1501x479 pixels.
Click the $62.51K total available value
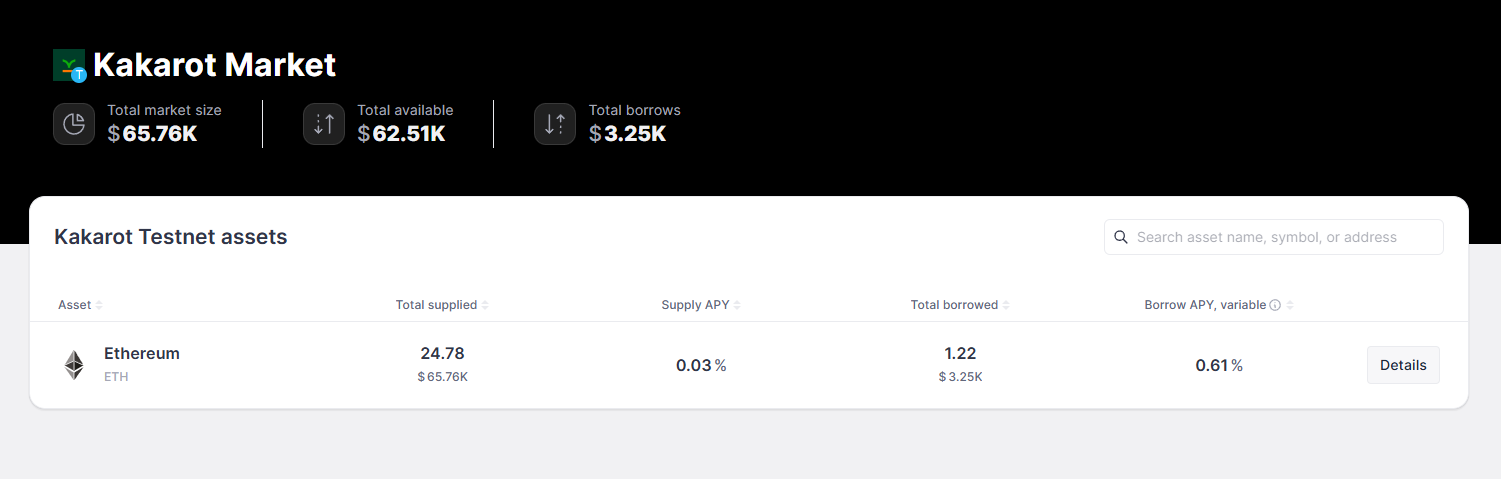click(401, 133)
